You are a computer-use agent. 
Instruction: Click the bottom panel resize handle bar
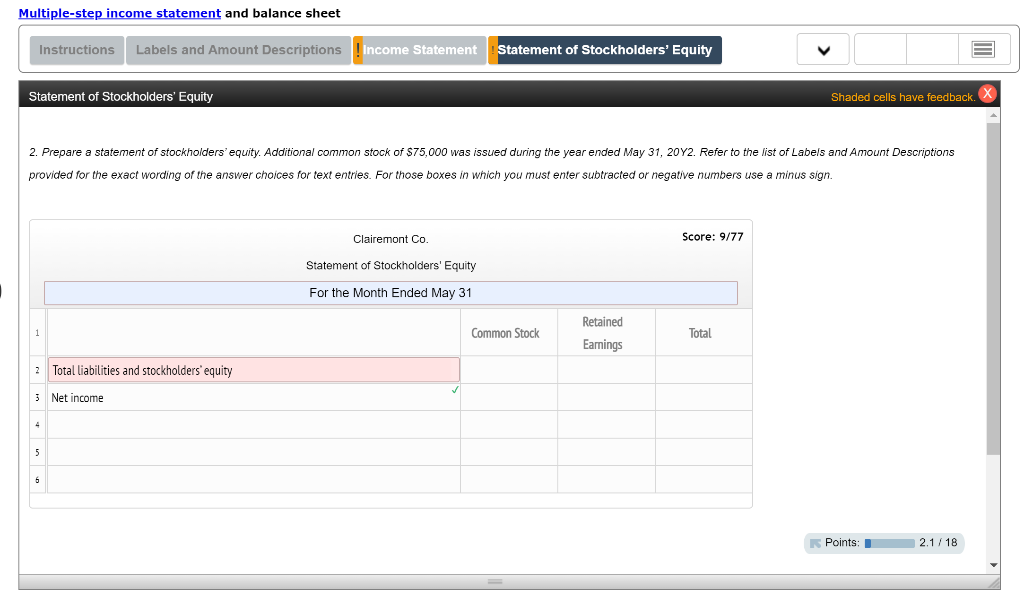point(495,582)
